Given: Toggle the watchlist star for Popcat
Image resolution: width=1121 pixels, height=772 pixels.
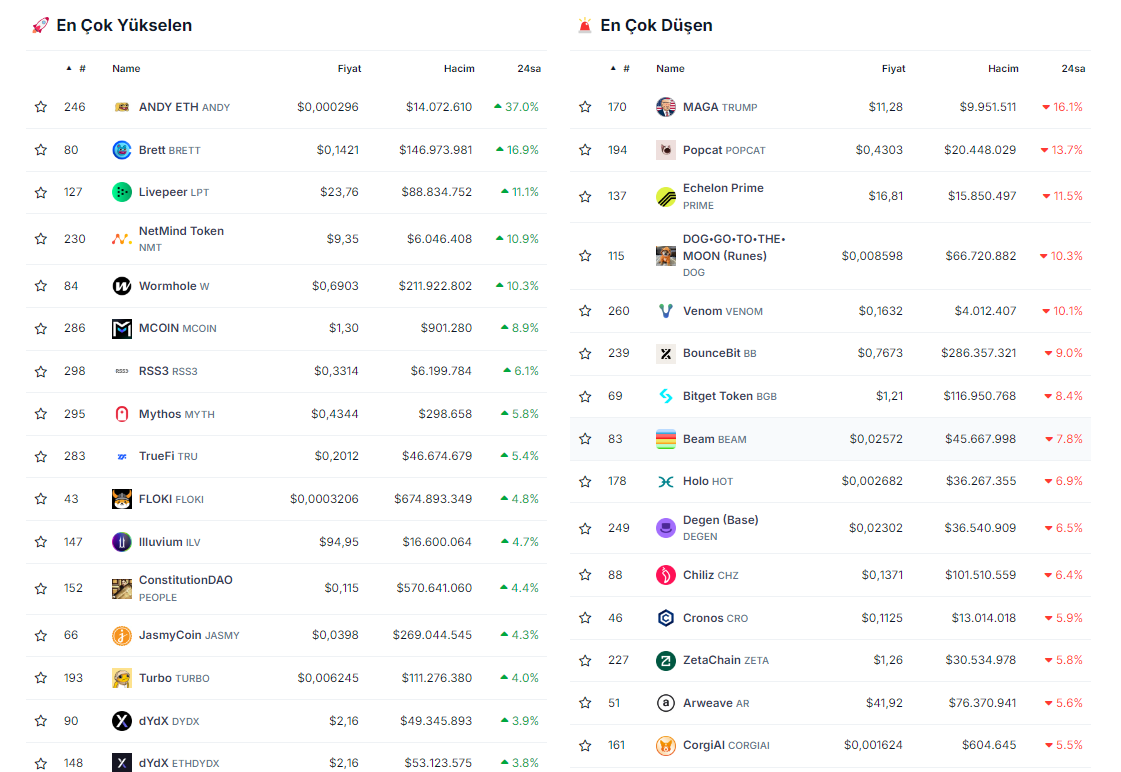Looking at the screenshot, I should (585, 150).
